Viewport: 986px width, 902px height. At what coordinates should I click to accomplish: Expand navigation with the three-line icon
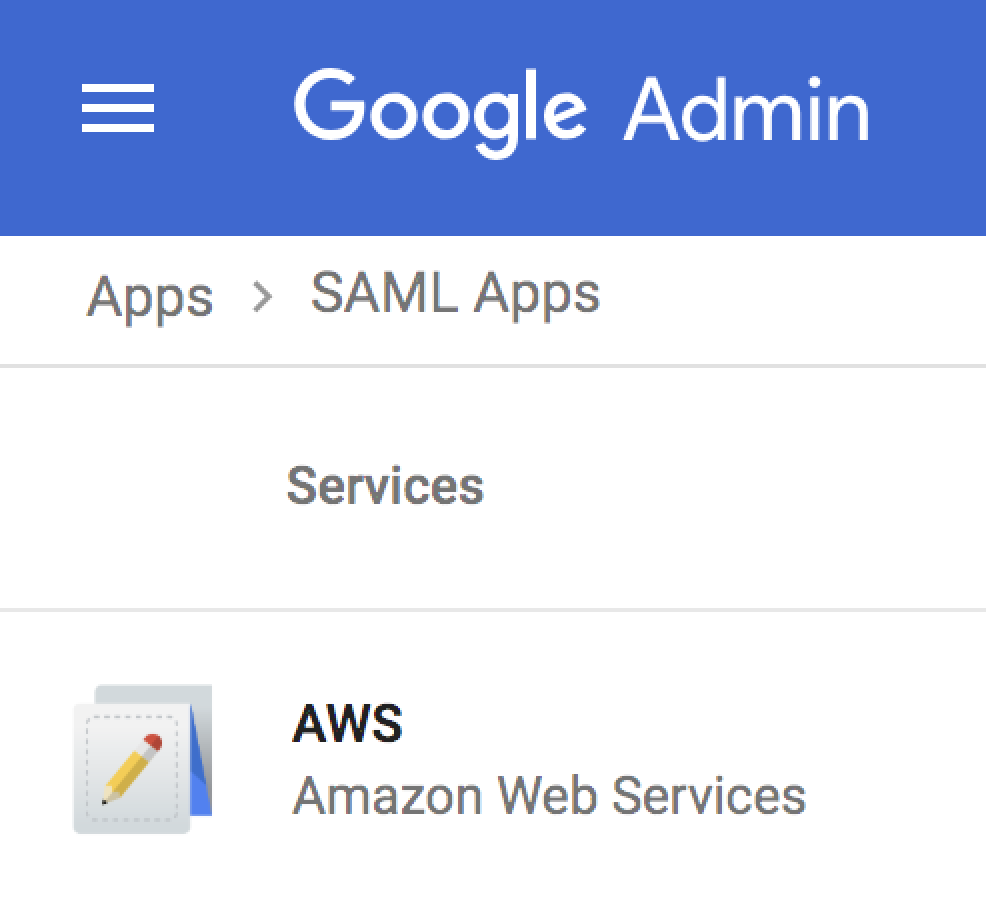click(118, 109)
